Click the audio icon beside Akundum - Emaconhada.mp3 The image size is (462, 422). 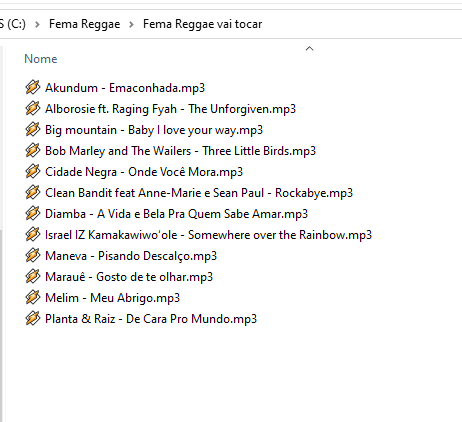pyautogui.click(x=32, y=88)
